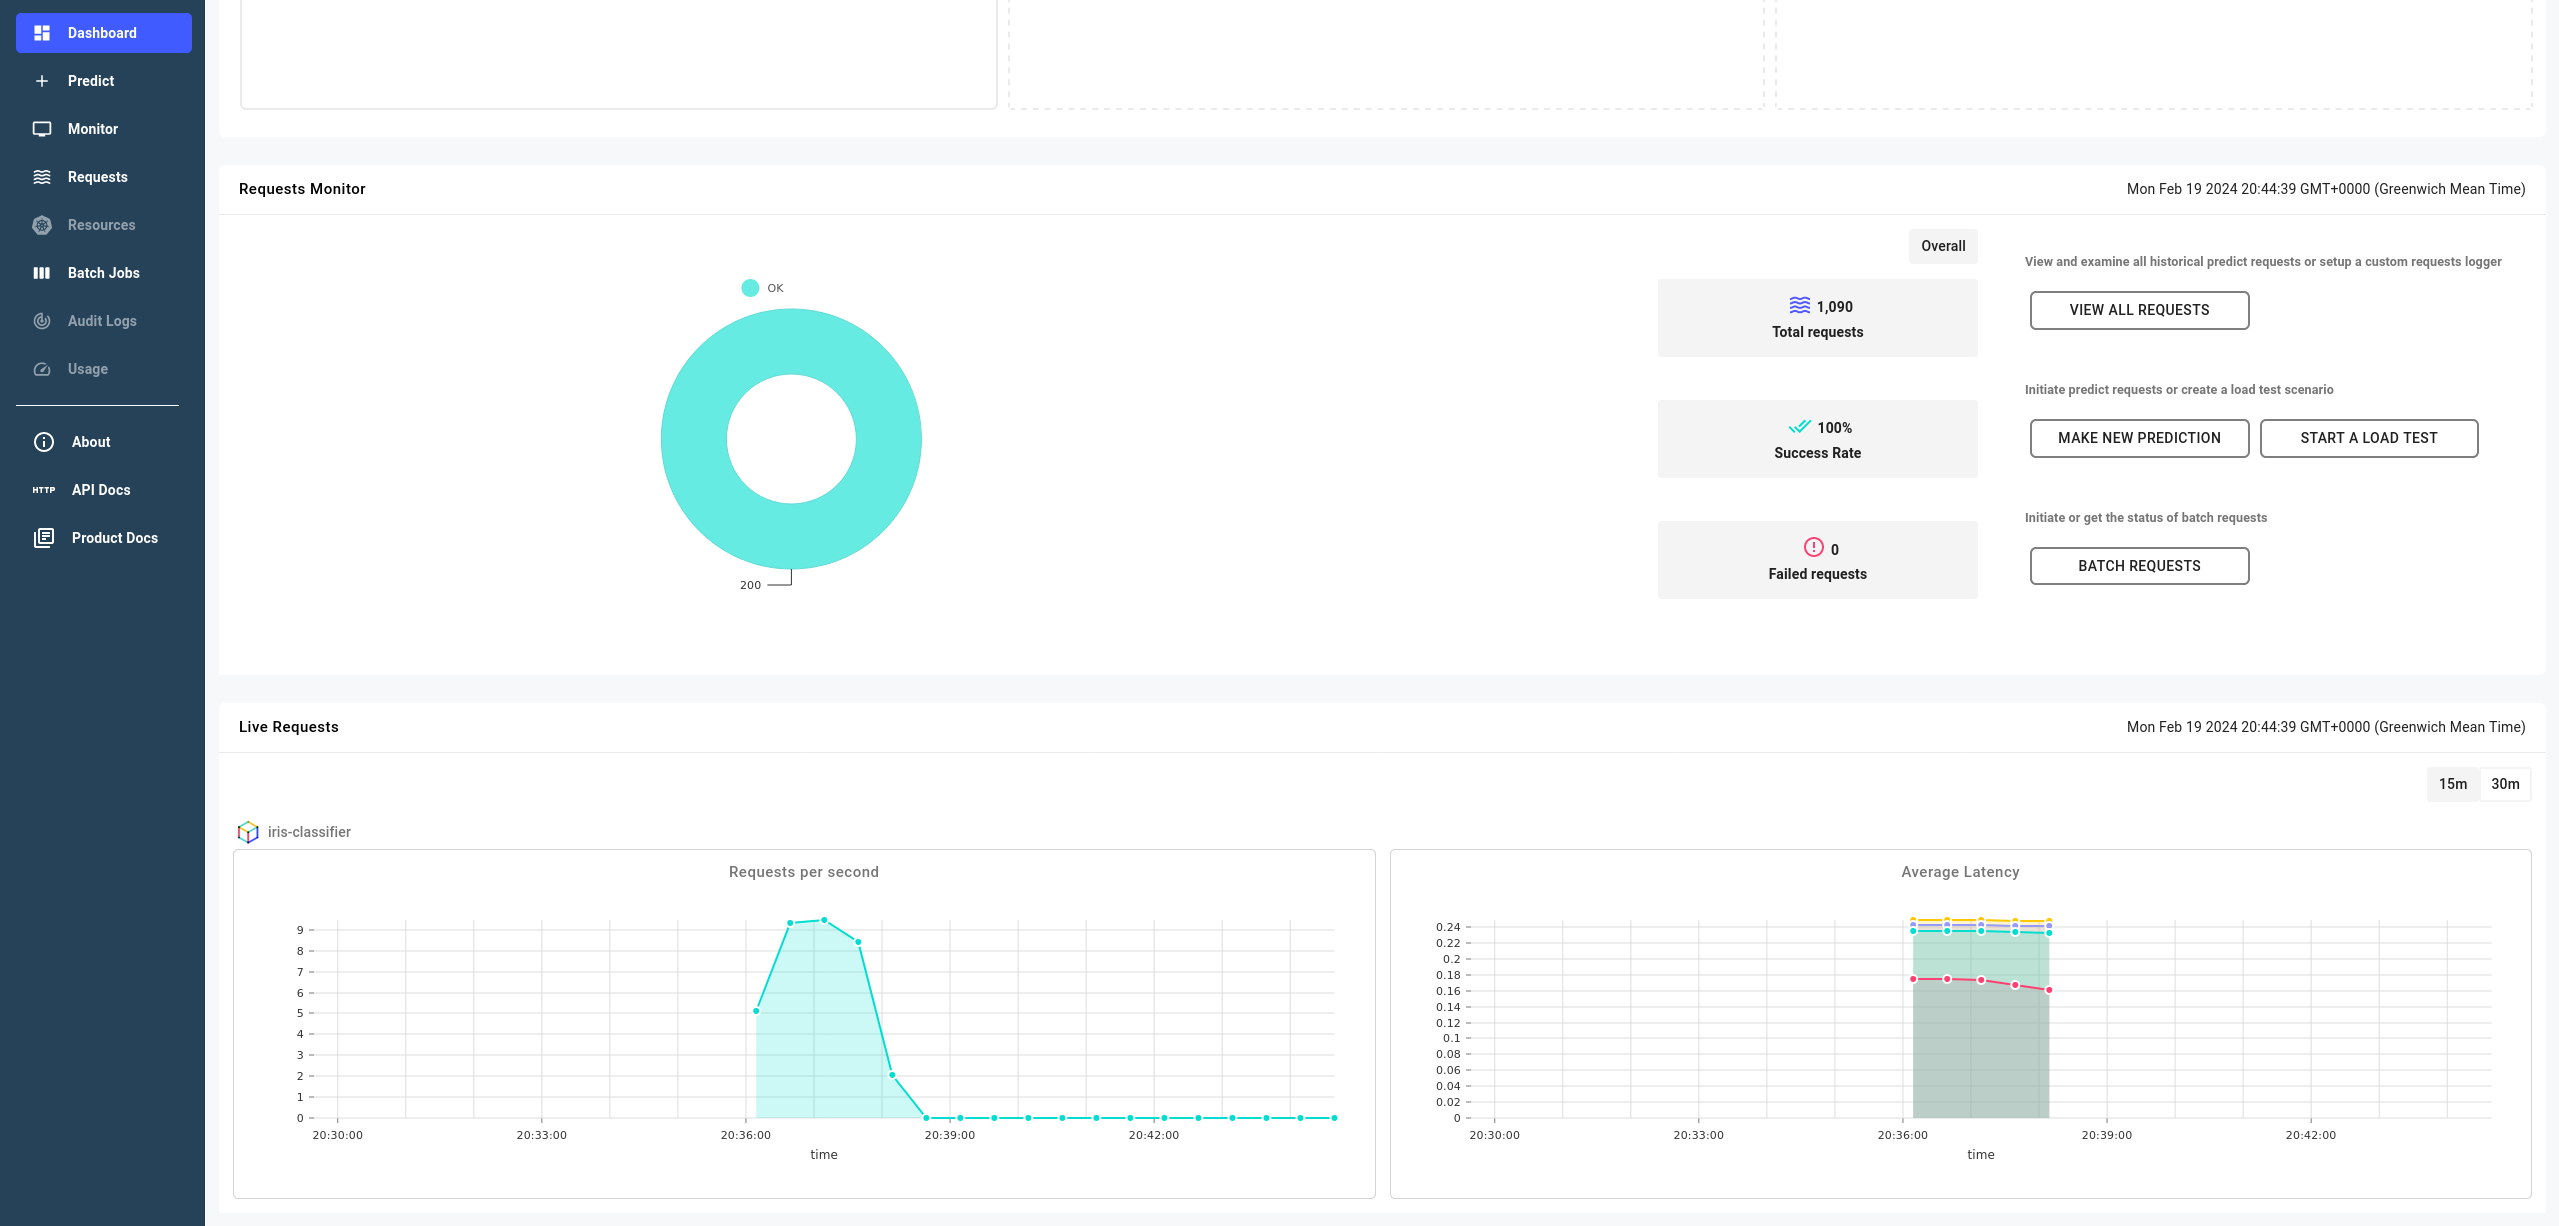Open the Dashboard menu item
Screen dimensions: 2559x1226
click(104, 33)
